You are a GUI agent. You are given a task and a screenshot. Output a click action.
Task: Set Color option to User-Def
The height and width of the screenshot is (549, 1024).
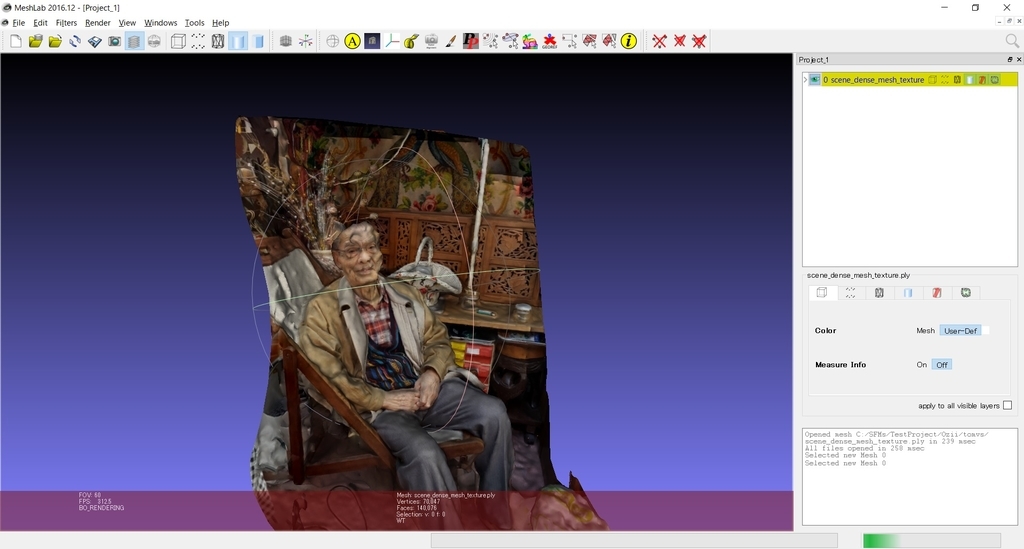point(961,330)
